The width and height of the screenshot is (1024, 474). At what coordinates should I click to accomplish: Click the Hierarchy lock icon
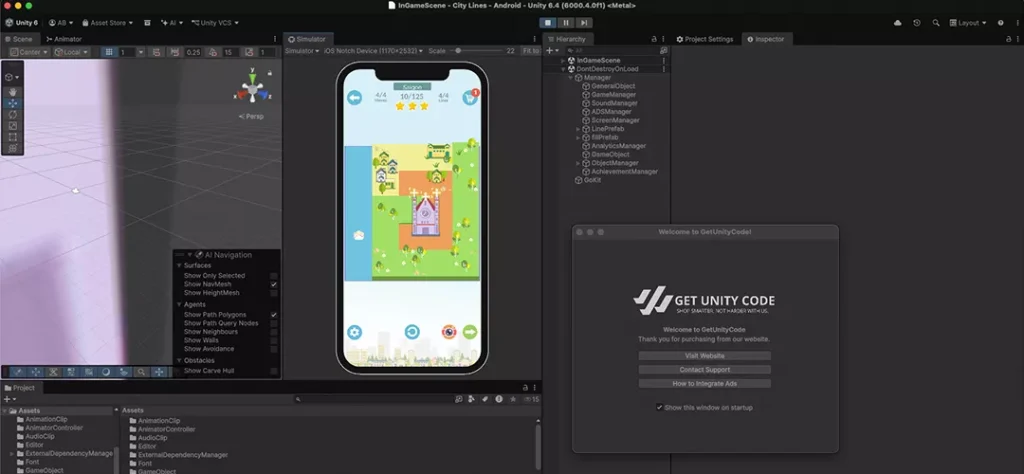point(654,39)
